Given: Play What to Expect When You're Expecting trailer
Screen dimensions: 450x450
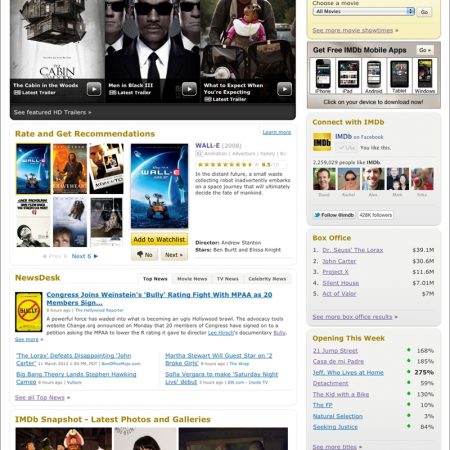Looking at the screenshot, I should coord(284,89).
